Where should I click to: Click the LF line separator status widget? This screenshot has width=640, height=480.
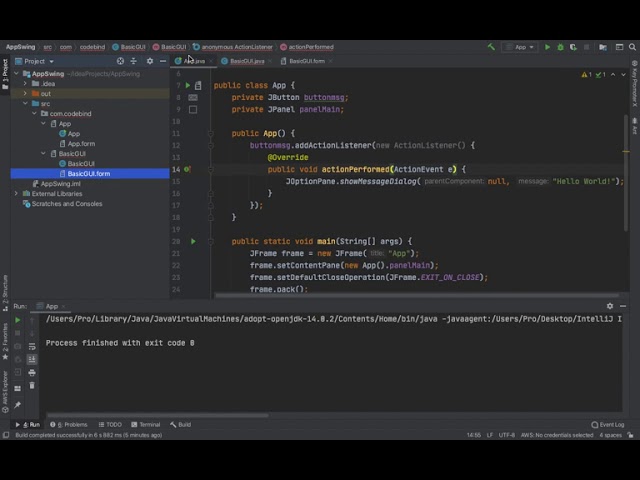tap(489, 435)
